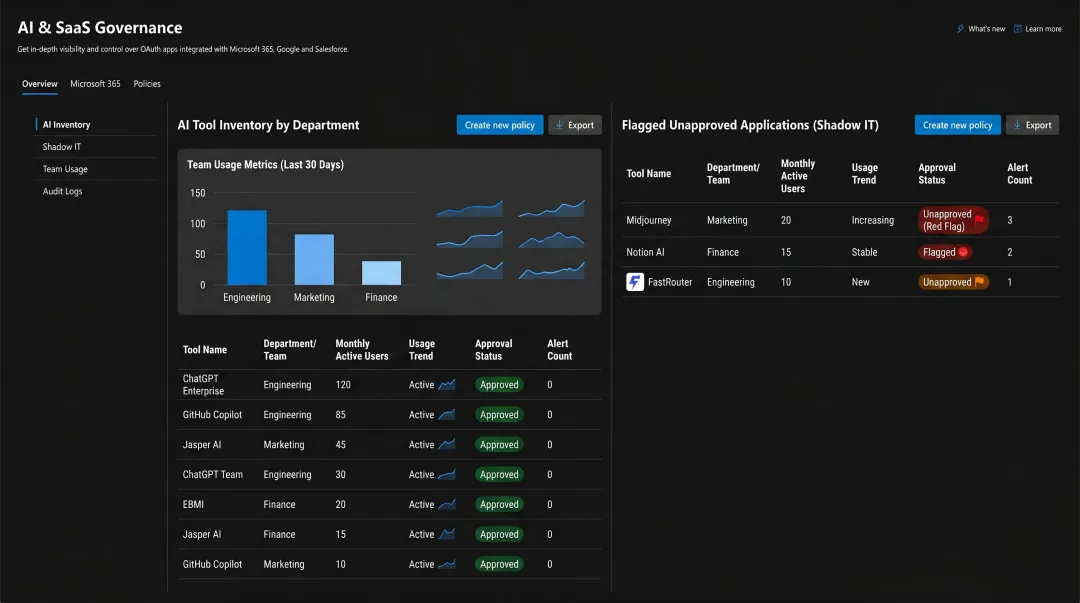Click the ChatGPT Enterprise tool name

point(203,385)
